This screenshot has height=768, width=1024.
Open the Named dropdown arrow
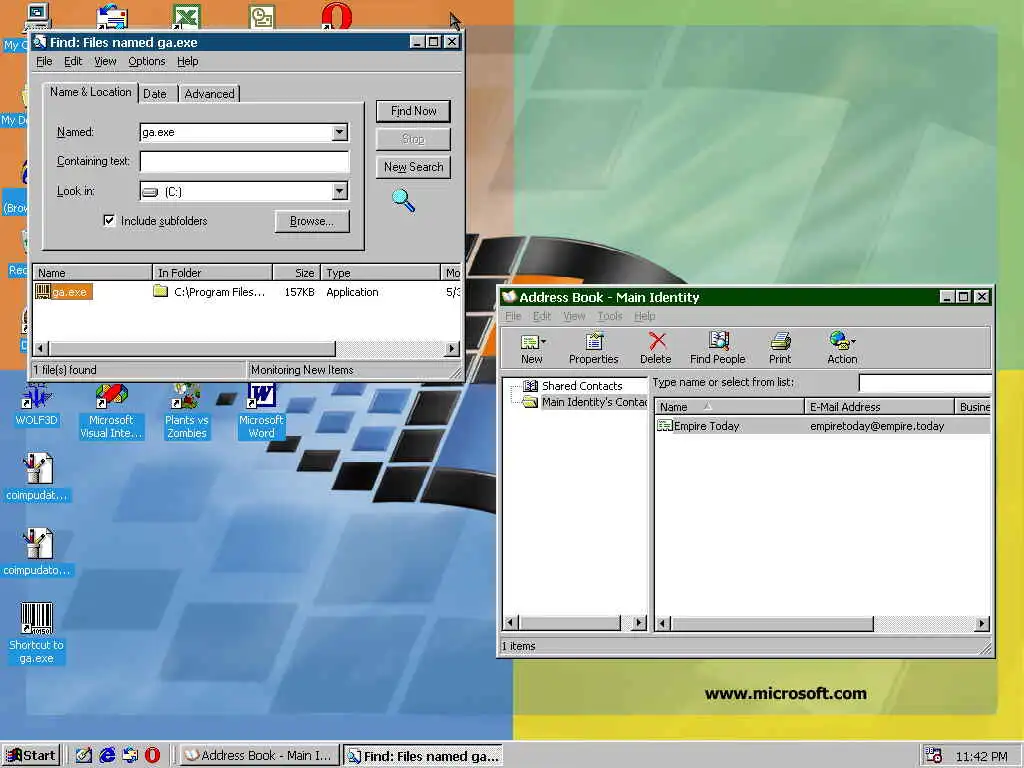click(x=340, y=132)
